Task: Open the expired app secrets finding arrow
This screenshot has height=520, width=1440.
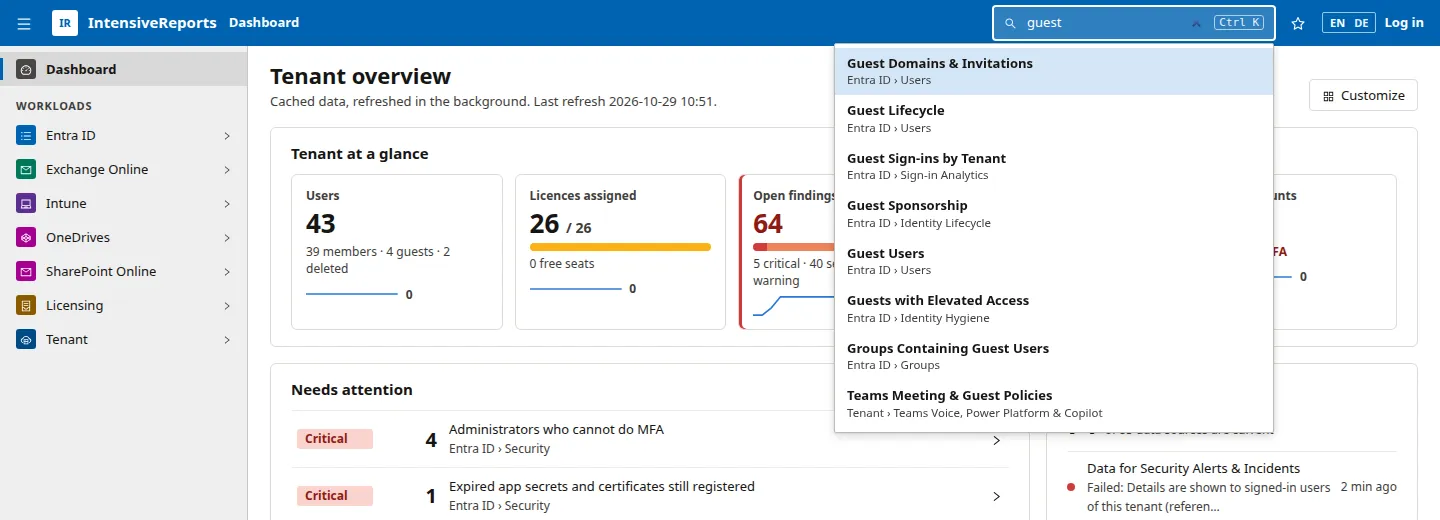Action: 996,496
